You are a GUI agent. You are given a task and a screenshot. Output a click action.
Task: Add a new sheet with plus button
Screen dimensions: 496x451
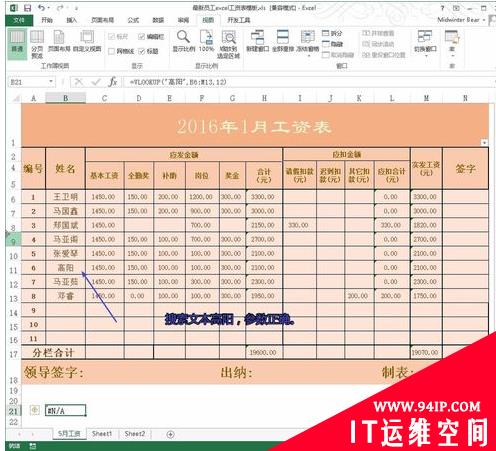click(x=170, y=434)
